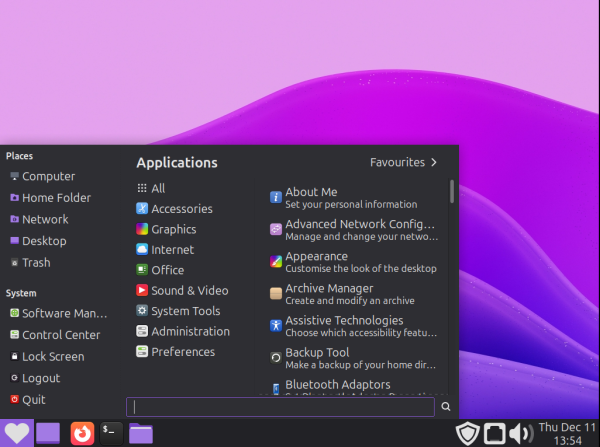The image size is (600, 447).
Task: Click the Appearance paintbrush icon
Action: pos(276,262)
